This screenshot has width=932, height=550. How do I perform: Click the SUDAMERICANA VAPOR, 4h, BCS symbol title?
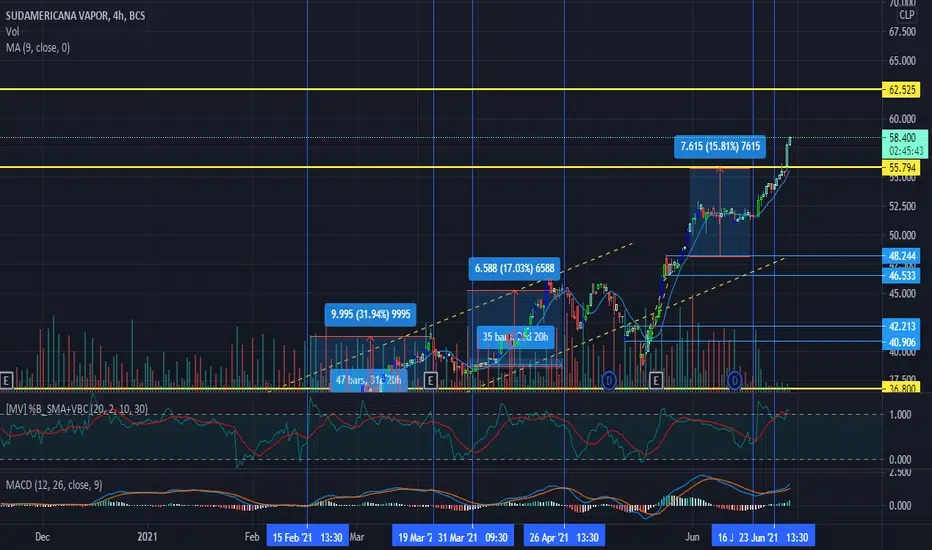(75, 15)
